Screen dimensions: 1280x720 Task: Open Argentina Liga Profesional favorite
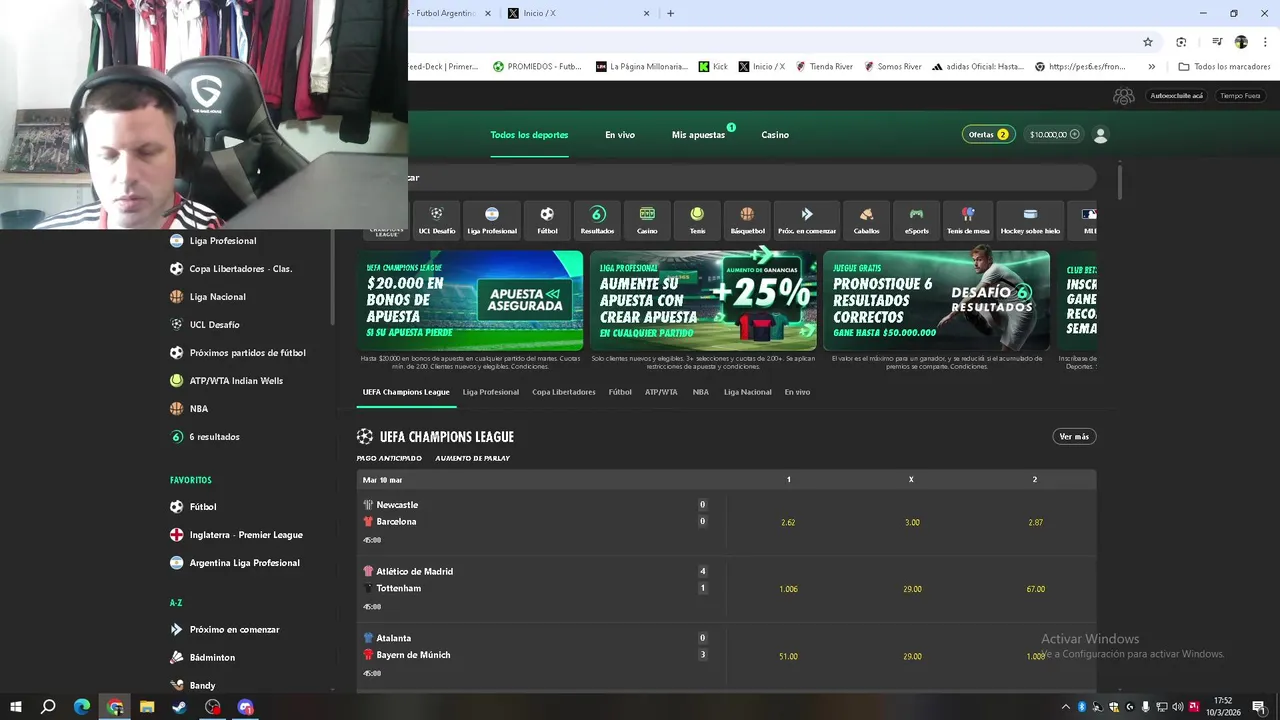coord(244,563)
